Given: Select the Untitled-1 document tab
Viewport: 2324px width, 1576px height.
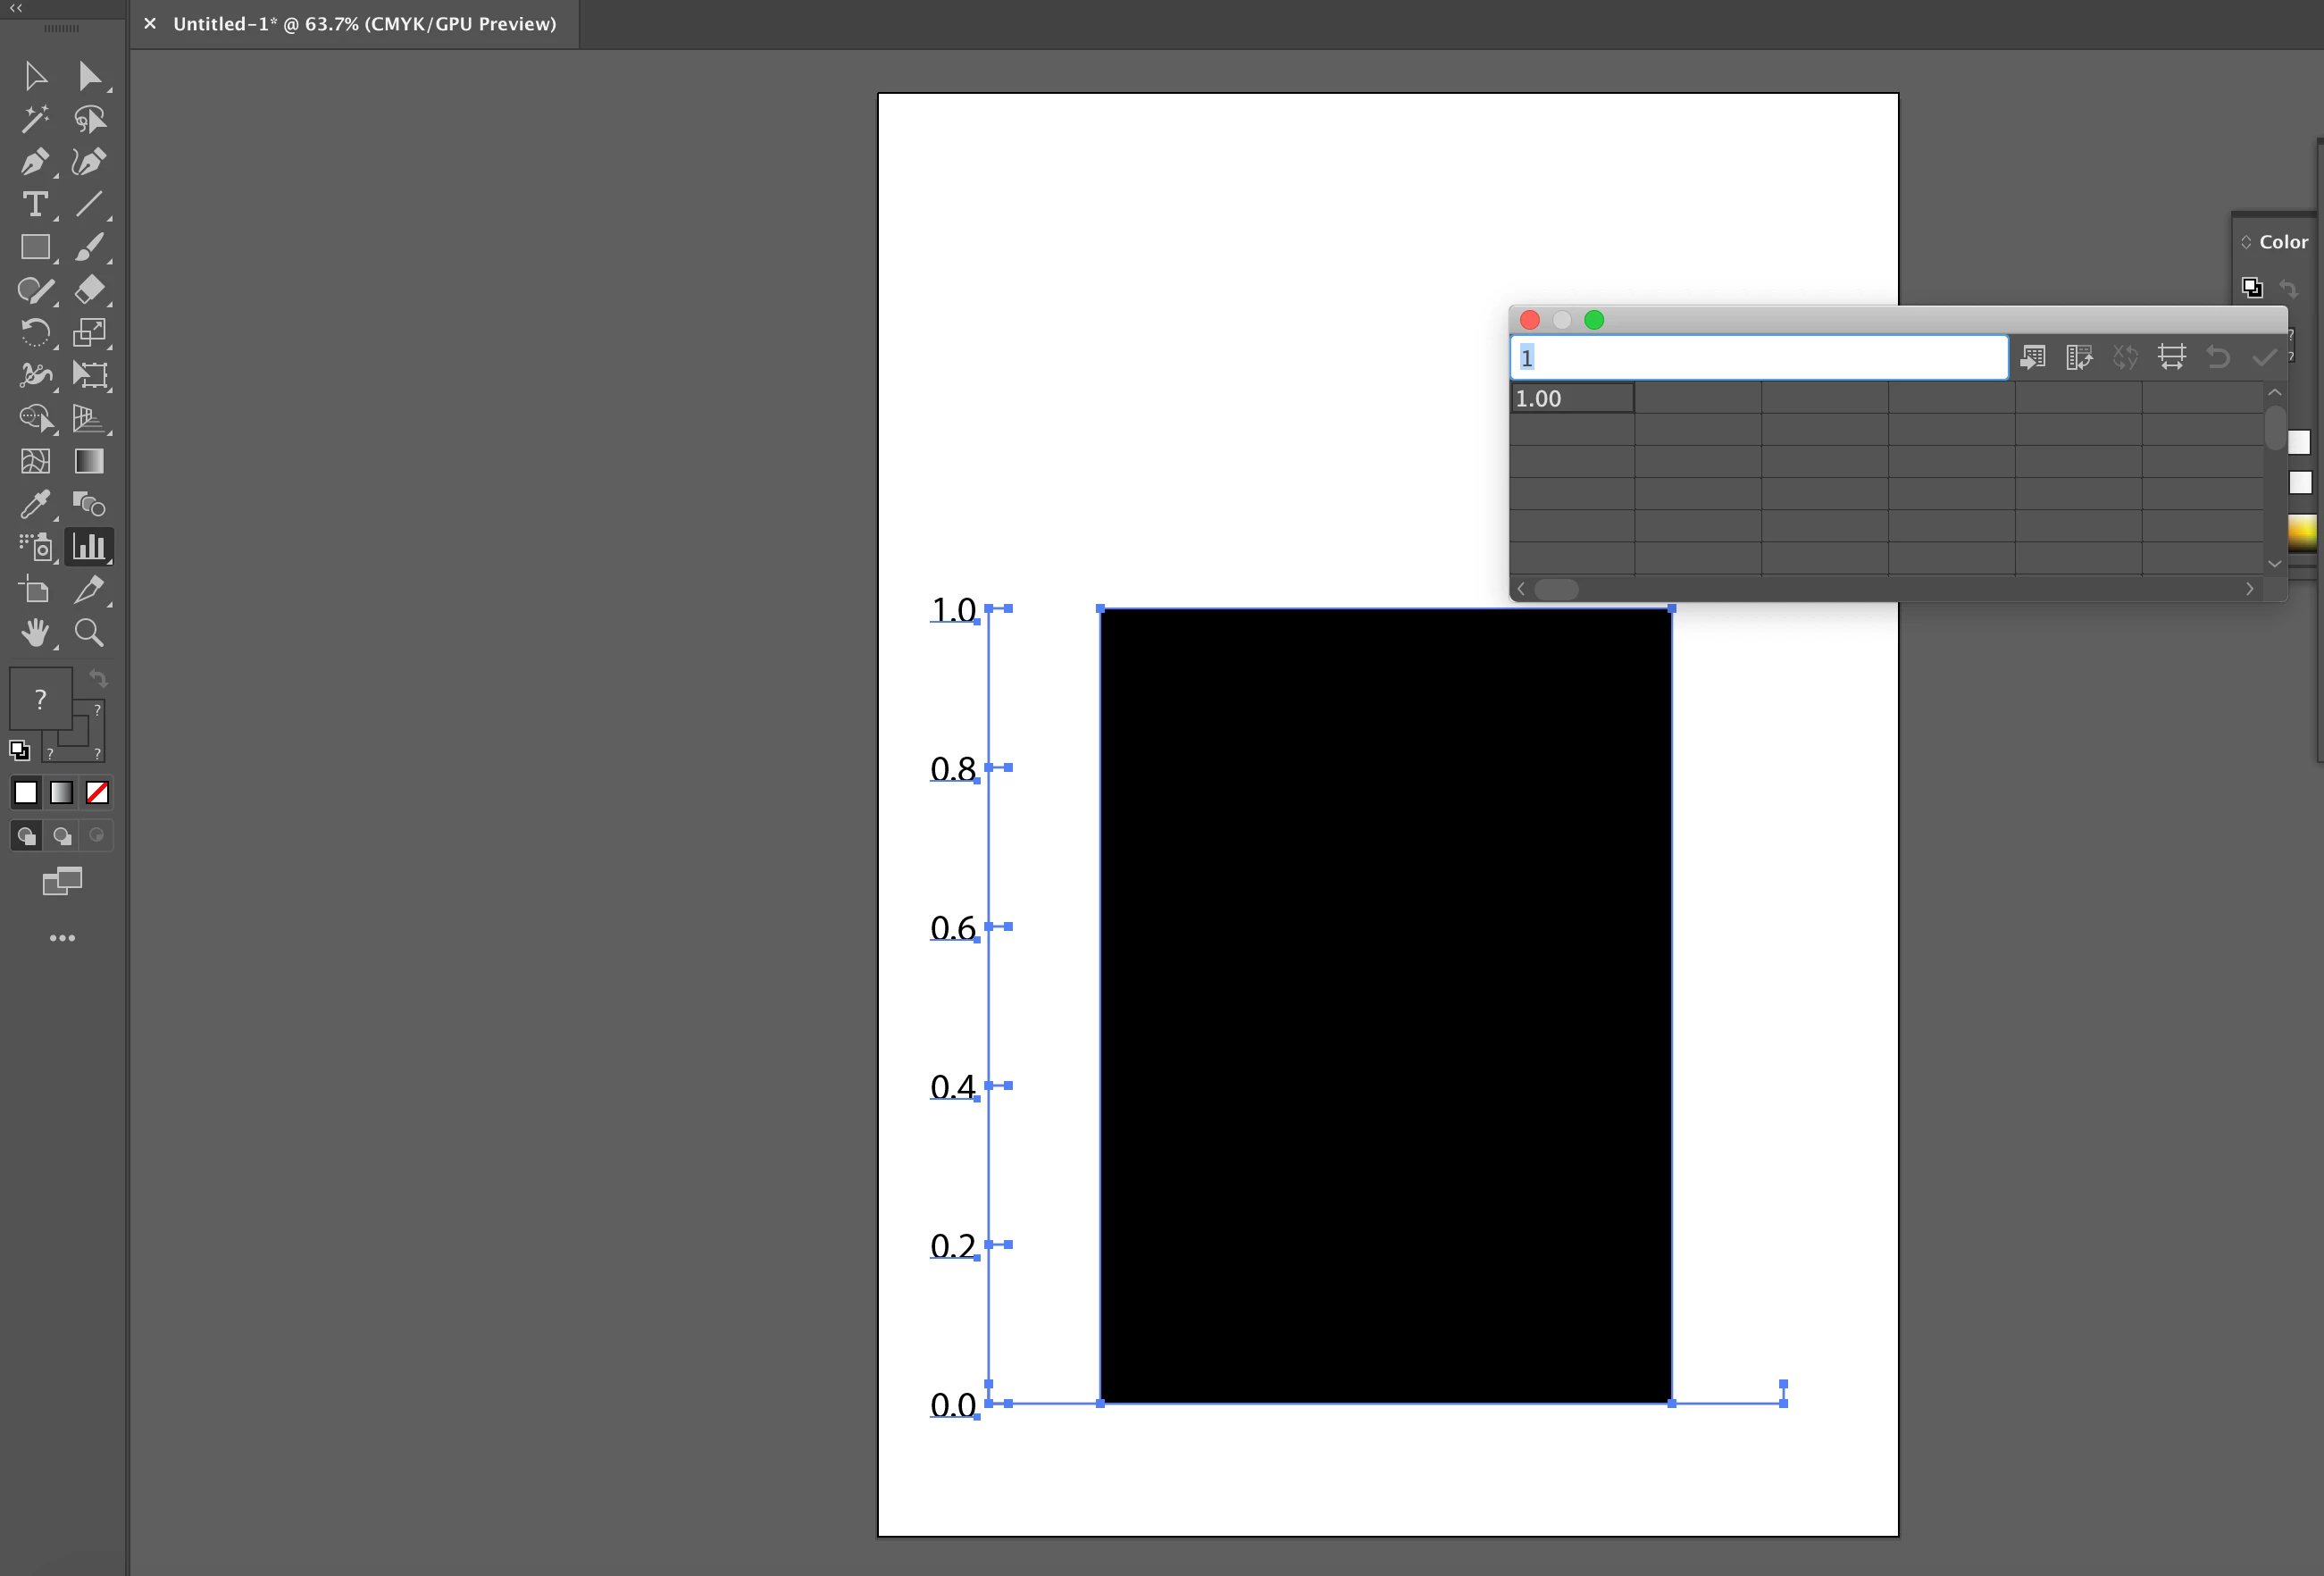Looking at the screenshot, I should (x=364, y=24).
